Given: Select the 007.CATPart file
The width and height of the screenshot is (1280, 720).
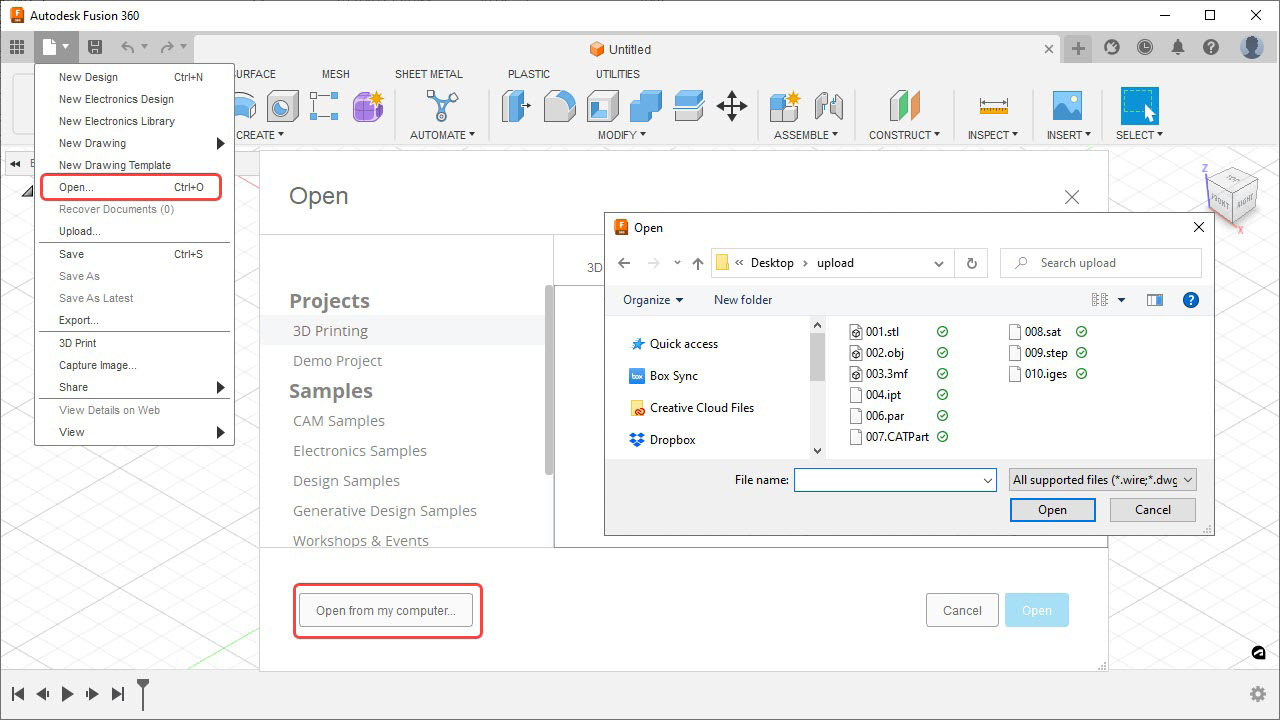Looking at the screenshot, I should [x=888, y=437].
